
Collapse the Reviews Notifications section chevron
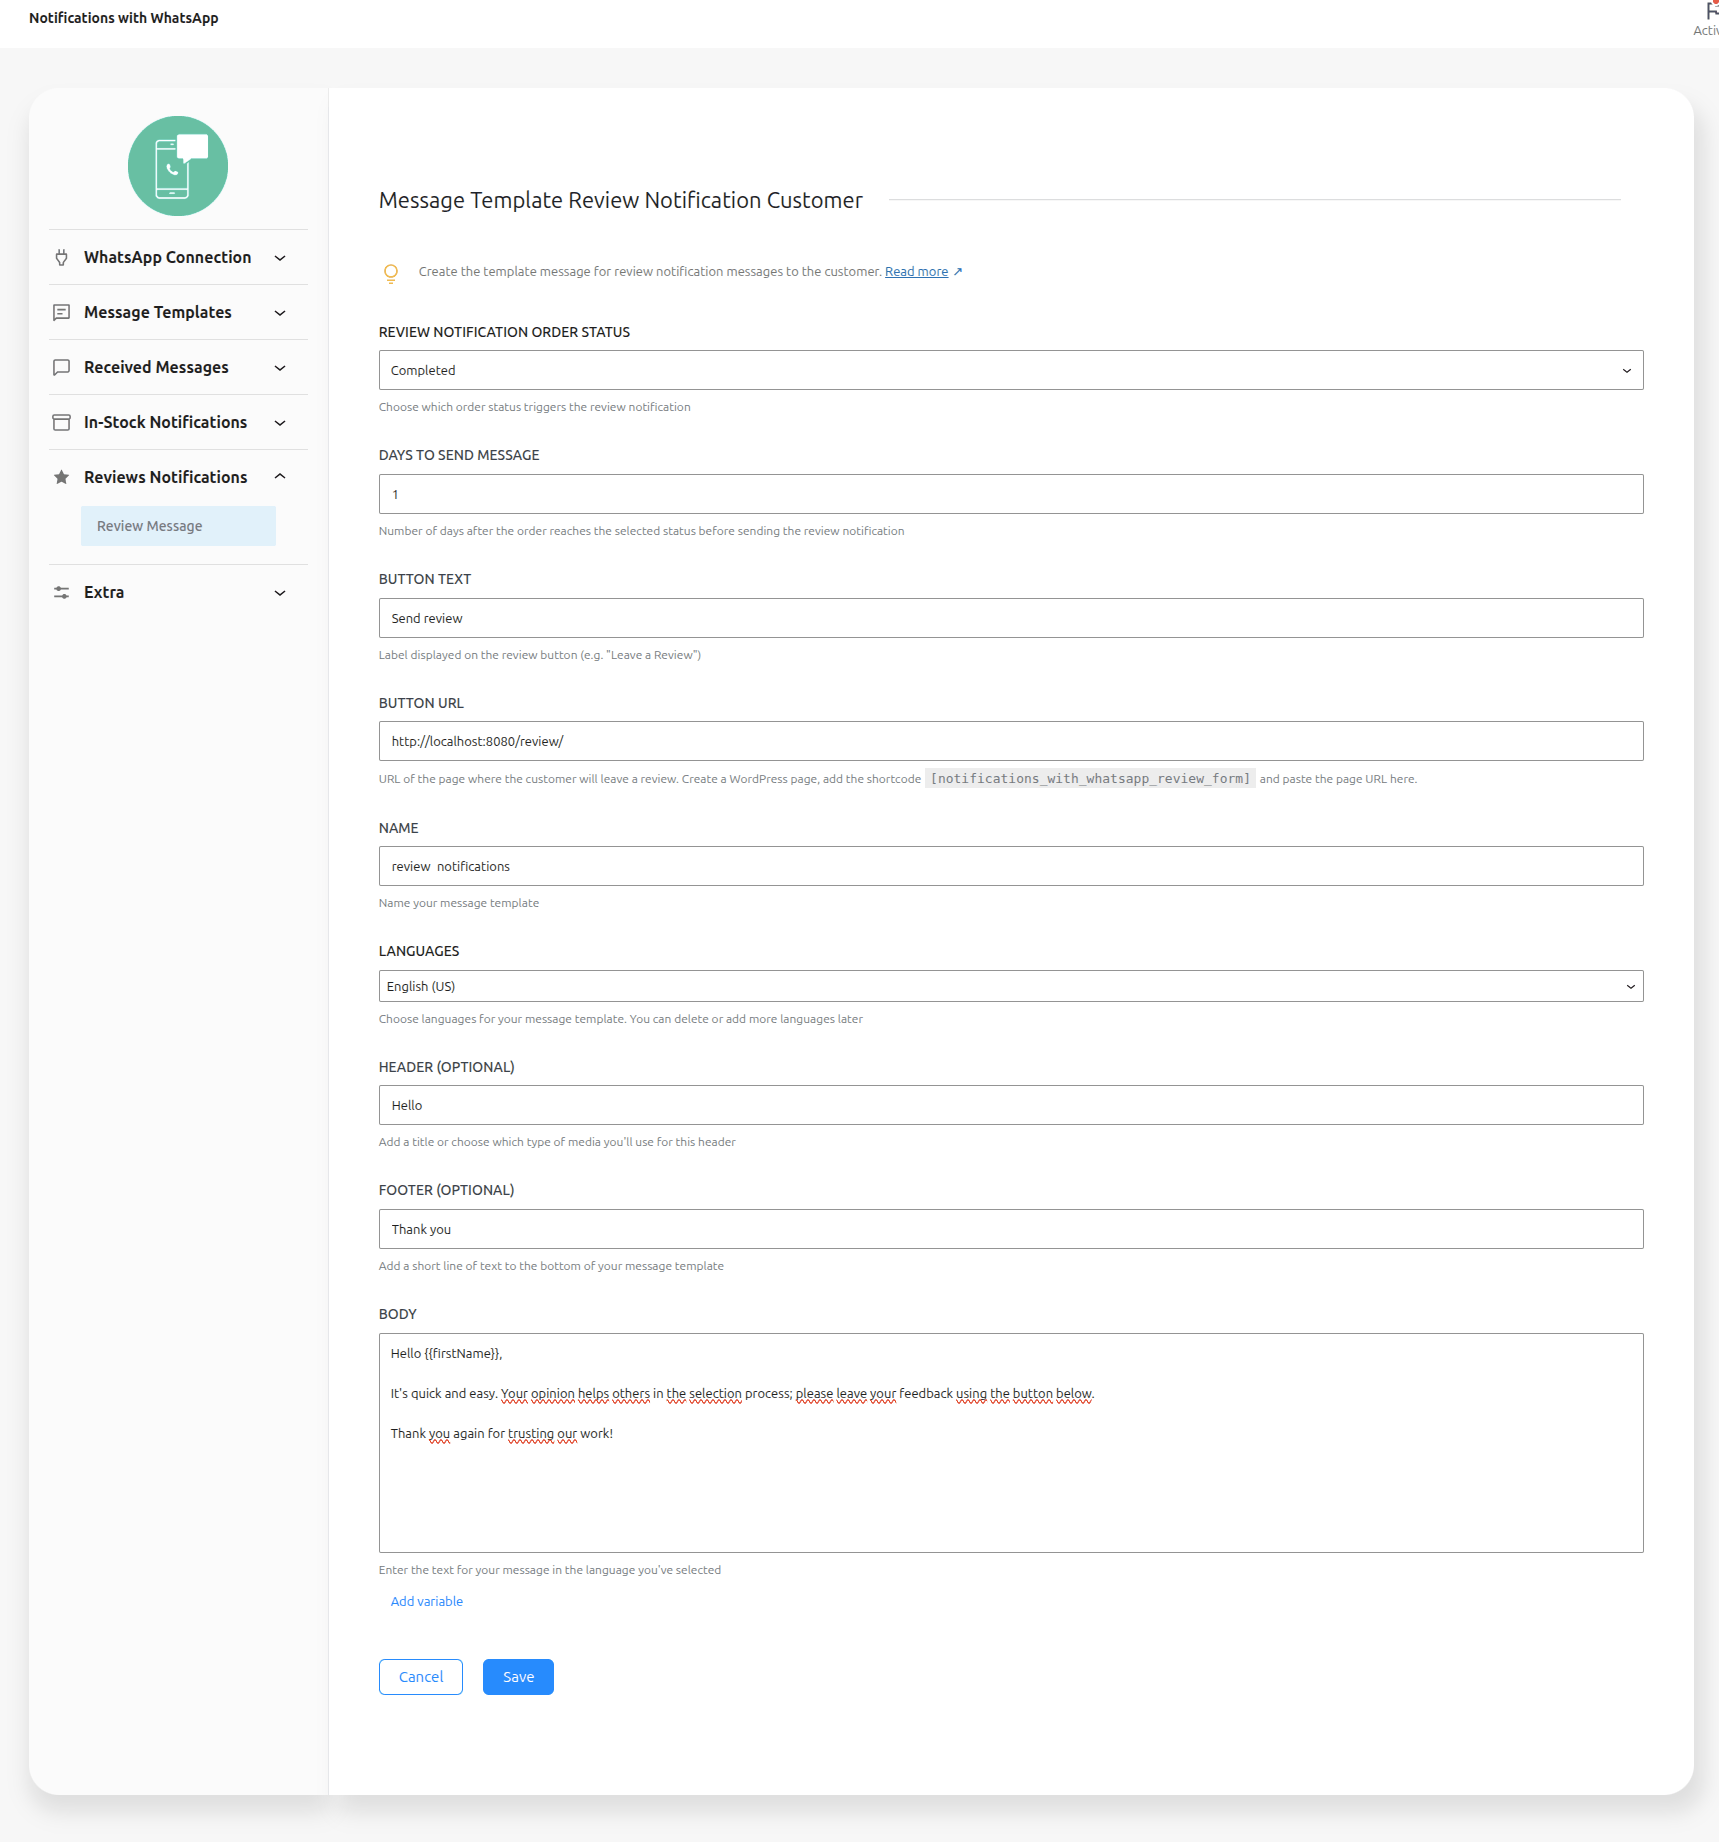(x=280, y=477)
